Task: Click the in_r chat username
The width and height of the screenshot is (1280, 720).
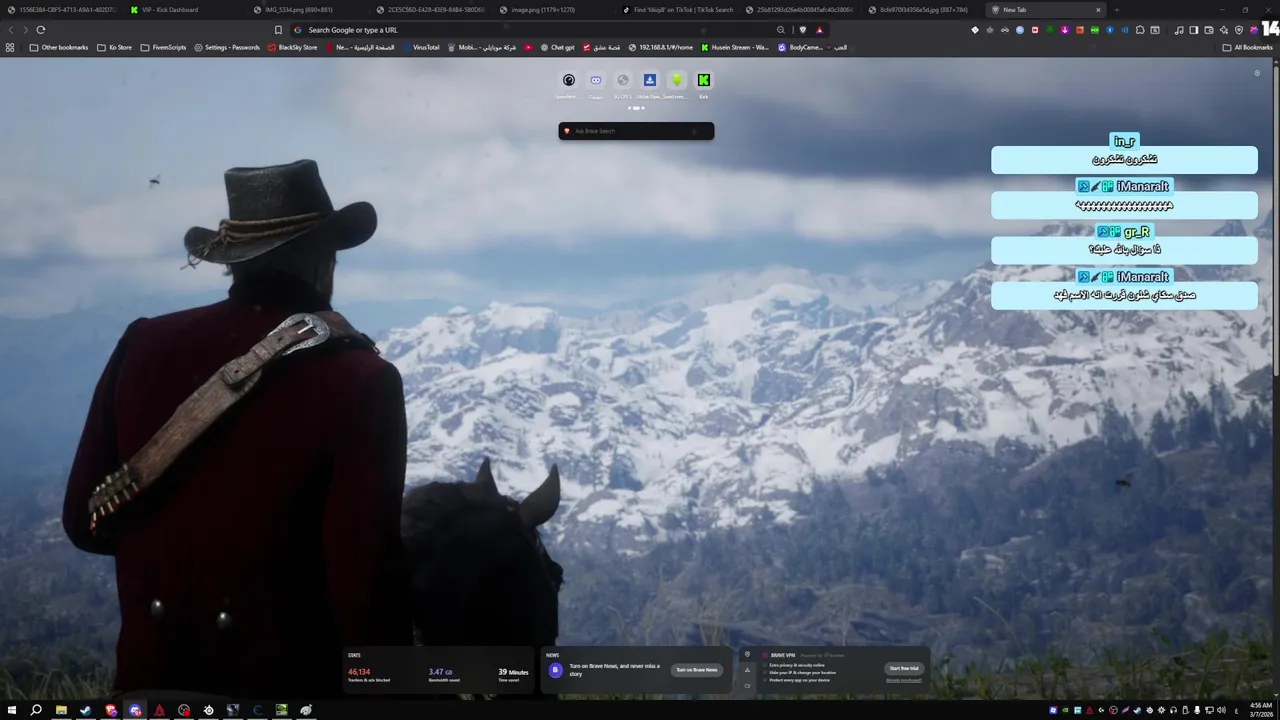Action: tap(1124, 141)
